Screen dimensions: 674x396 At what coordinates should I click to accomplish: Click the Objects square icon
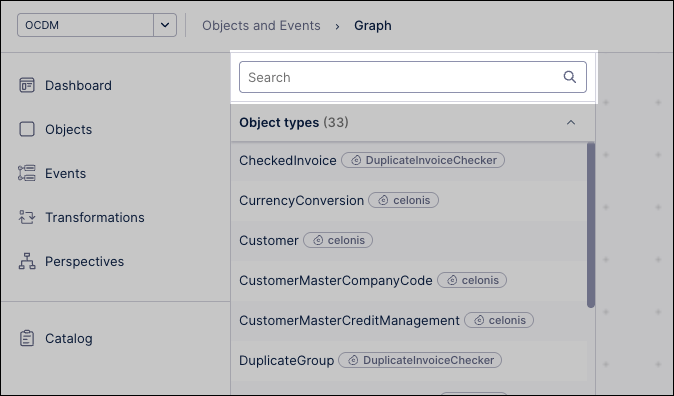(27, 129)
